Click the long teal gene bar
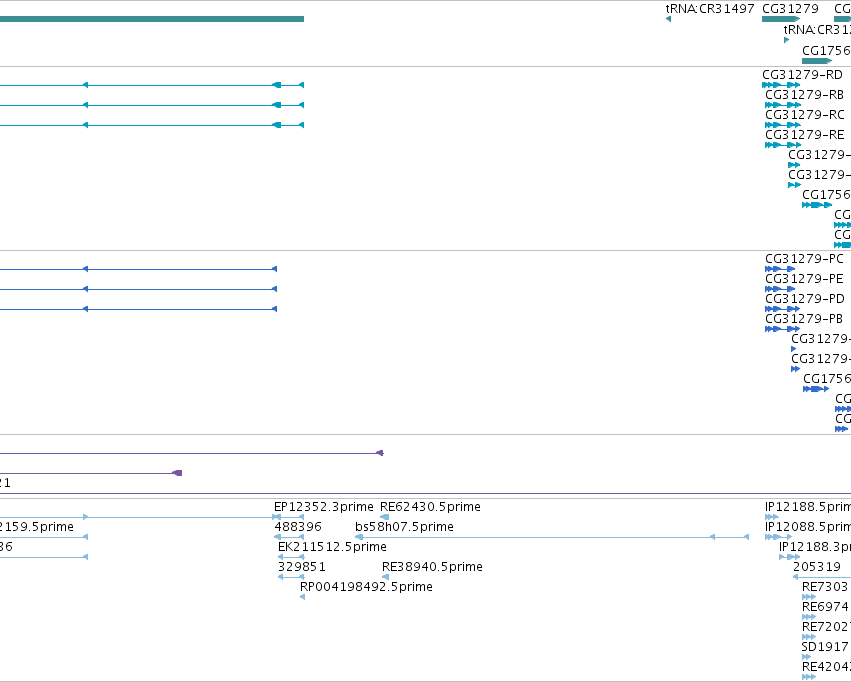This screenshot has height=682, width=851. [x=152, y=19]
